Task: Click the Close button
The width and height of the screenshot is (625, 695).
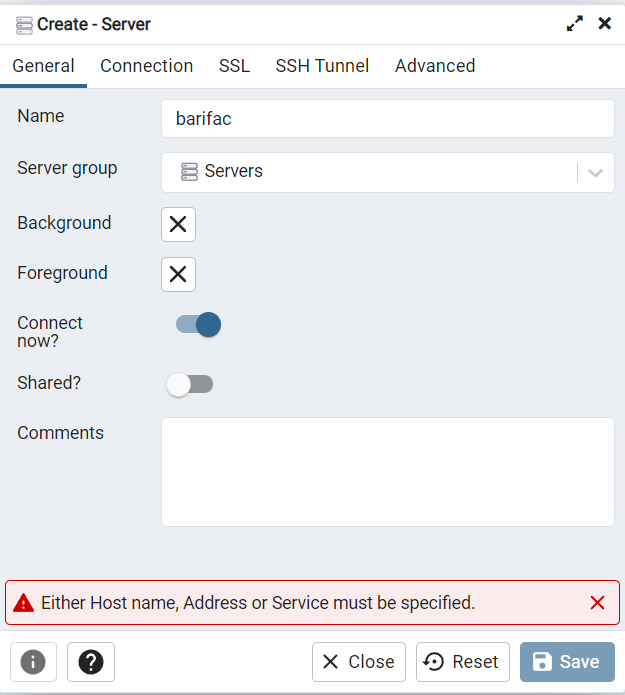Action: pyautogui.click(x=359, y=662)
